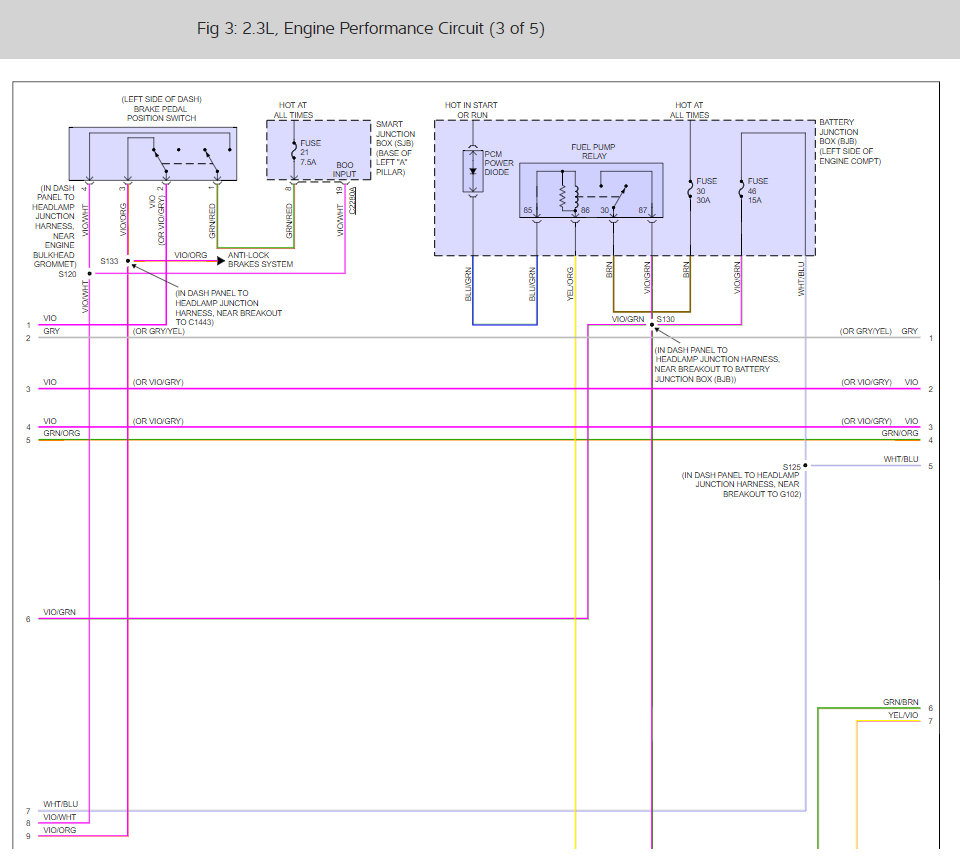Click the S130 splice point
The width and height of the screenshot is (960, 858).
(652, 325)
